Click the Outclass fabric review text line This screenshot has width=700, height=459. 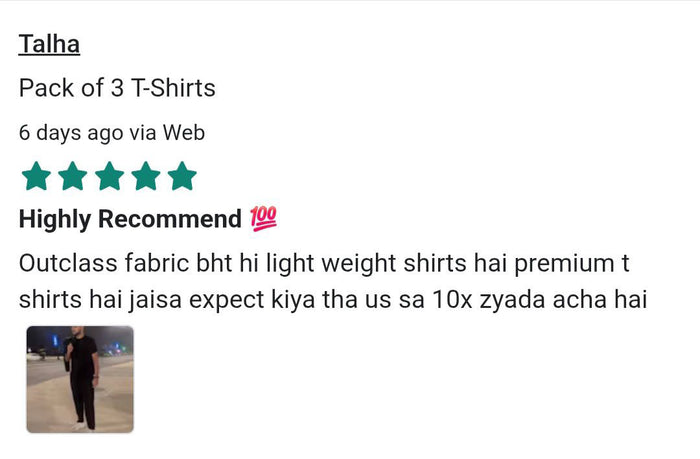tap(324, 263)
